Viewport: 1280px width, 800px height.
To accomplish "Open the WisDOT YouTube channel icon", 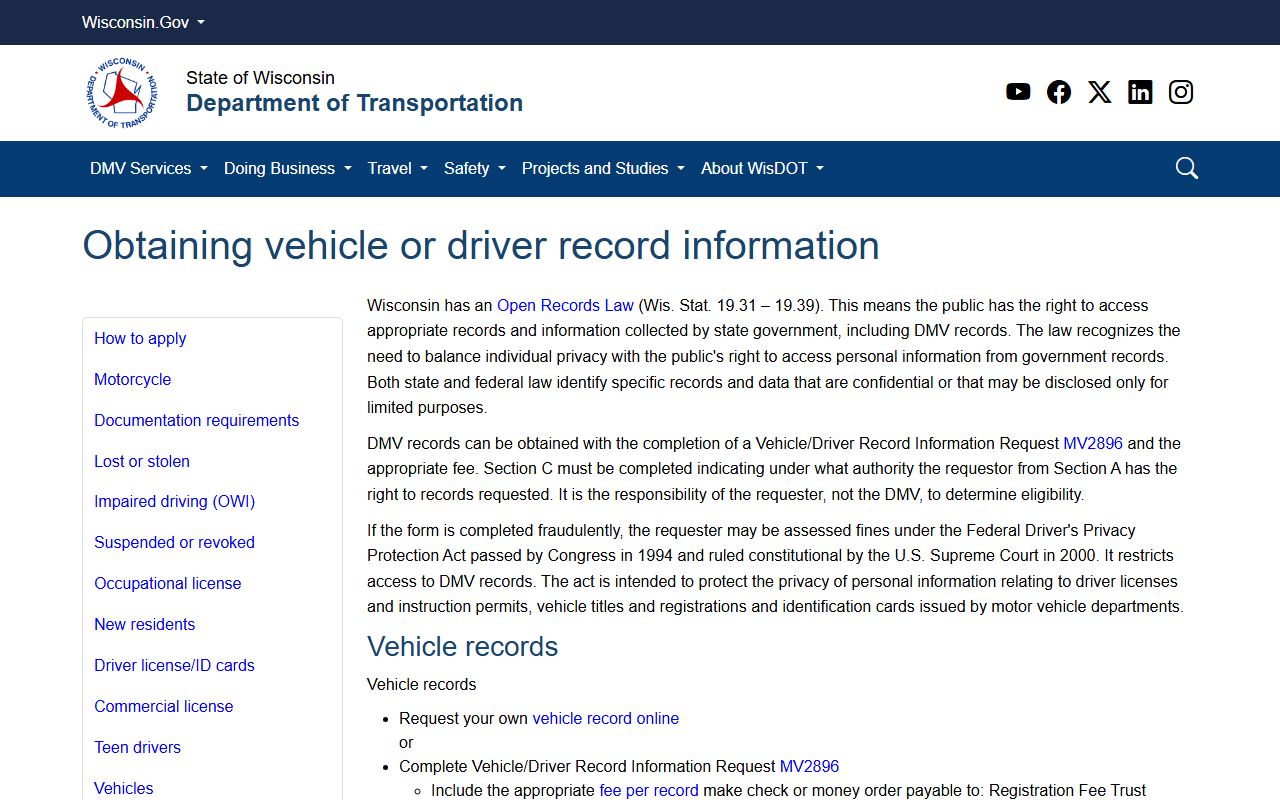I will coord(1018,92).
